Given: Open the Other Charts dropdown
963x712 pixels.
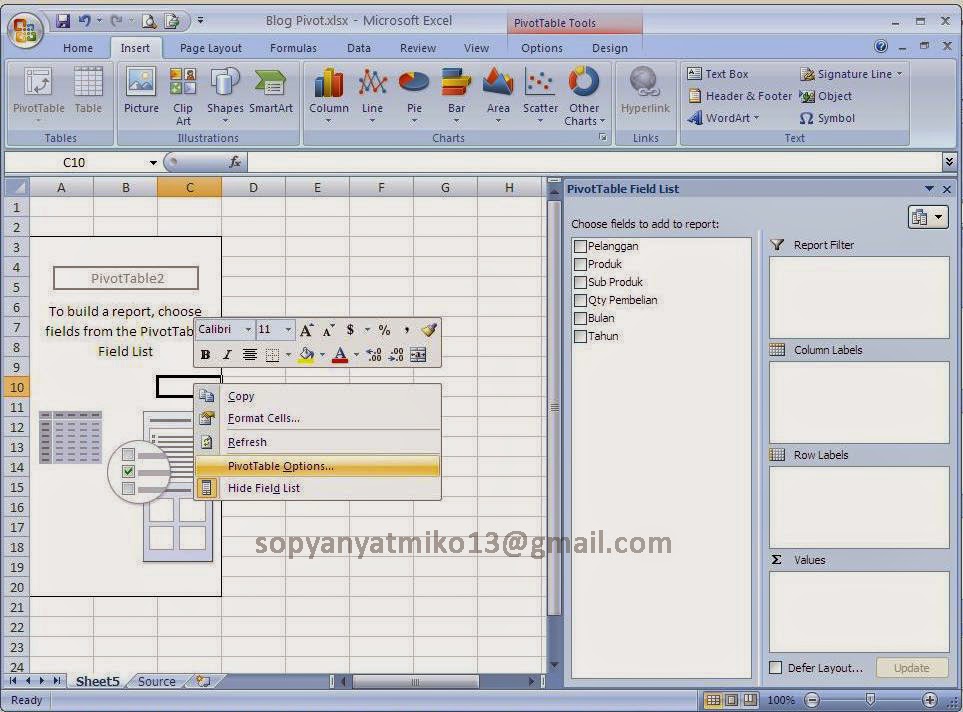Looking at the screenshot, I should click(583, 95).
